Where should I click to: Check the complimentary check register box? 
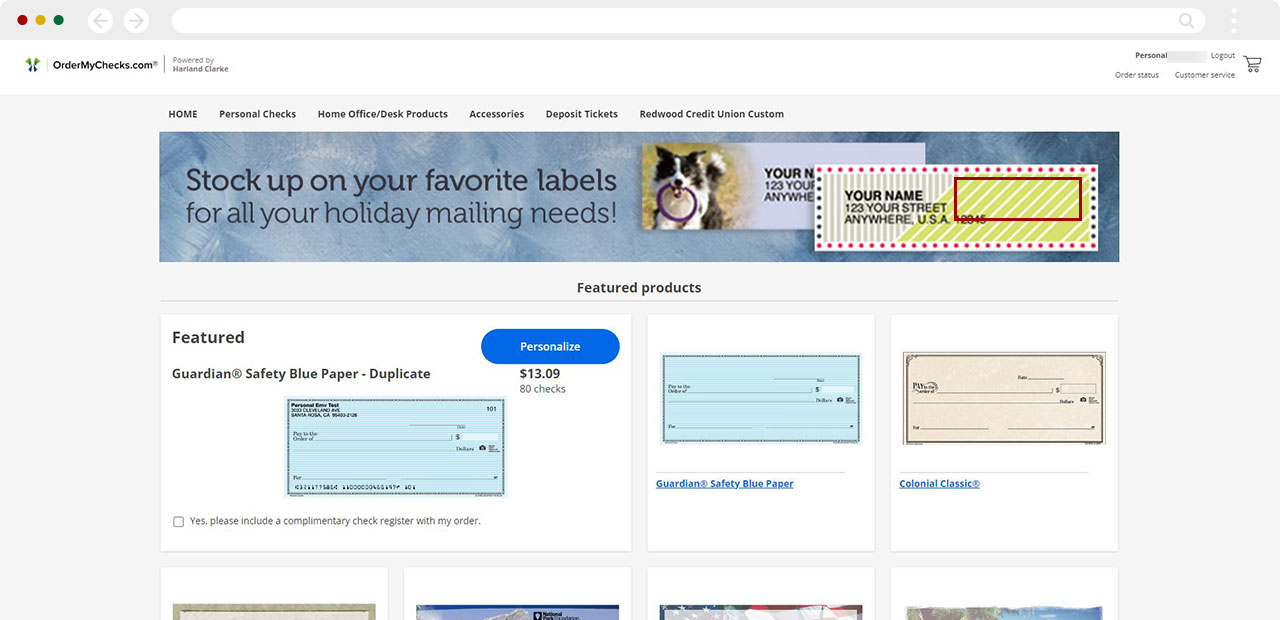178,522
